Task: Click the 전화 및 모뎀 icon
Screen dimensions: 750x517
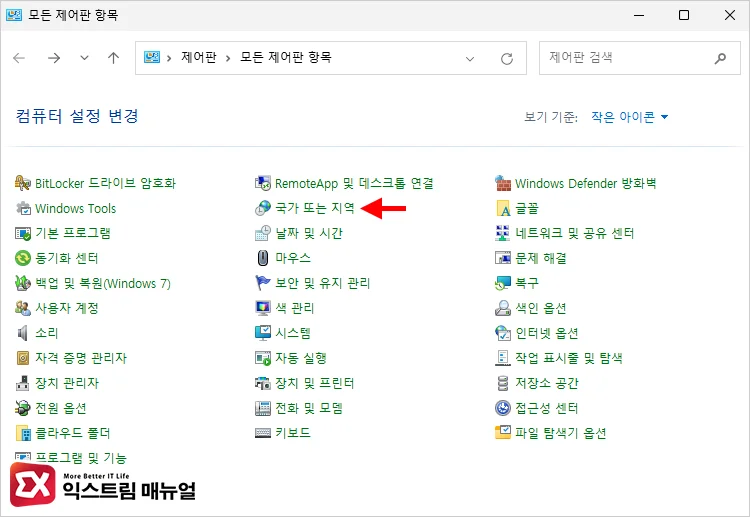Action: [x=263, y=408]
